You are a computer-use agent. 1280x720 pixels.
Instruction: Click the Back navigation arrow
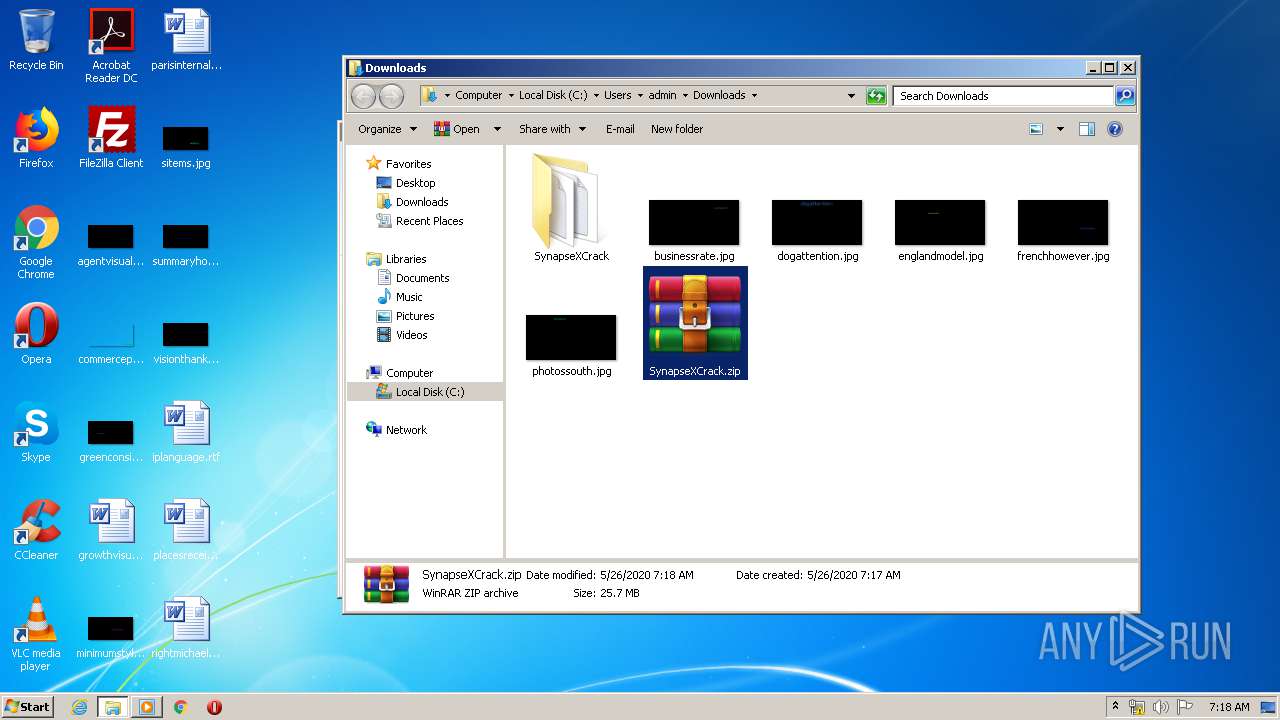point(364,96)
